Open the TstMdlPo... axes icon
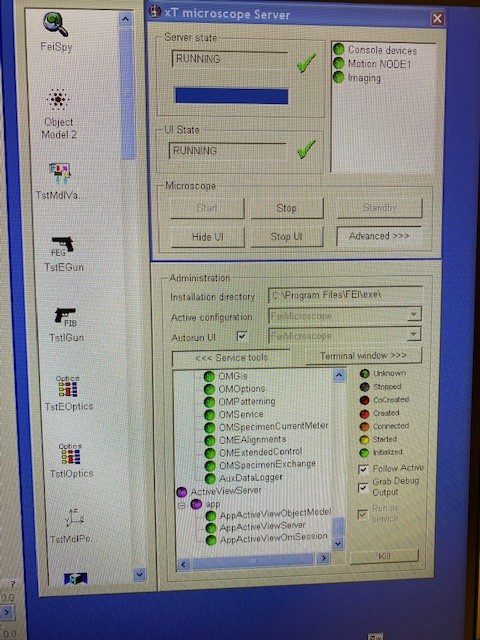 click(x=73, y=519)
